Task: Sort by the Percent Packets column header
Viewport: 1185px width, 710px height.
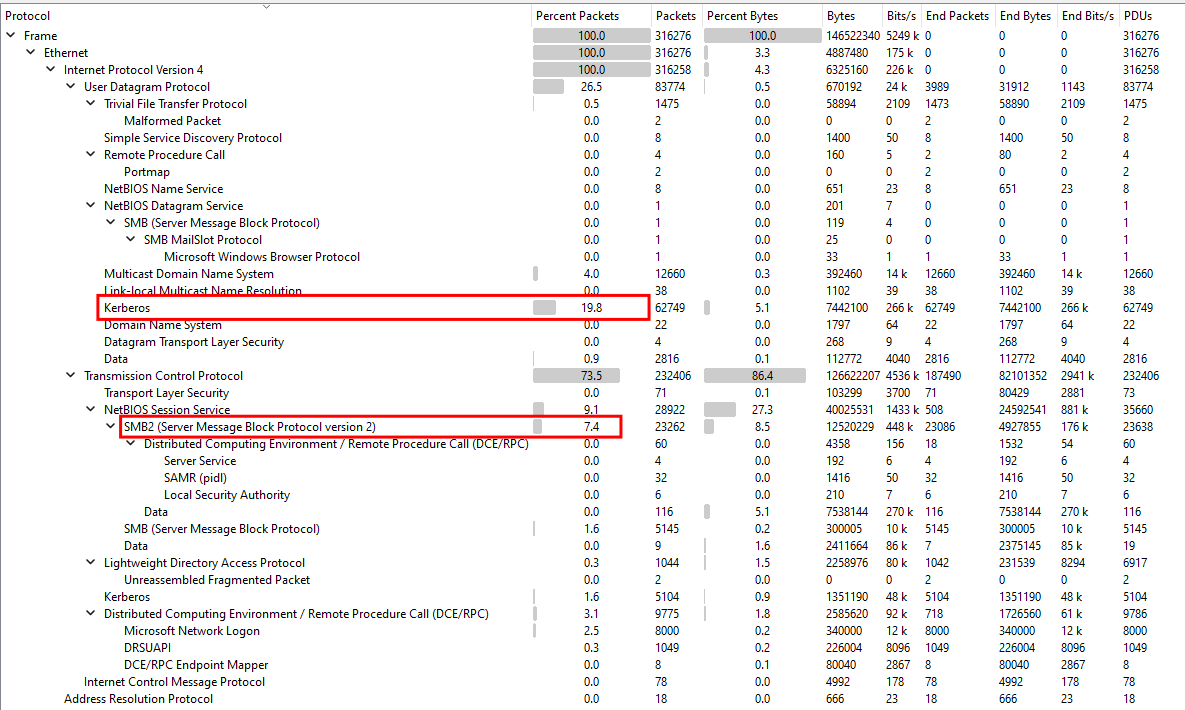Action: click(x=577, y=16)
